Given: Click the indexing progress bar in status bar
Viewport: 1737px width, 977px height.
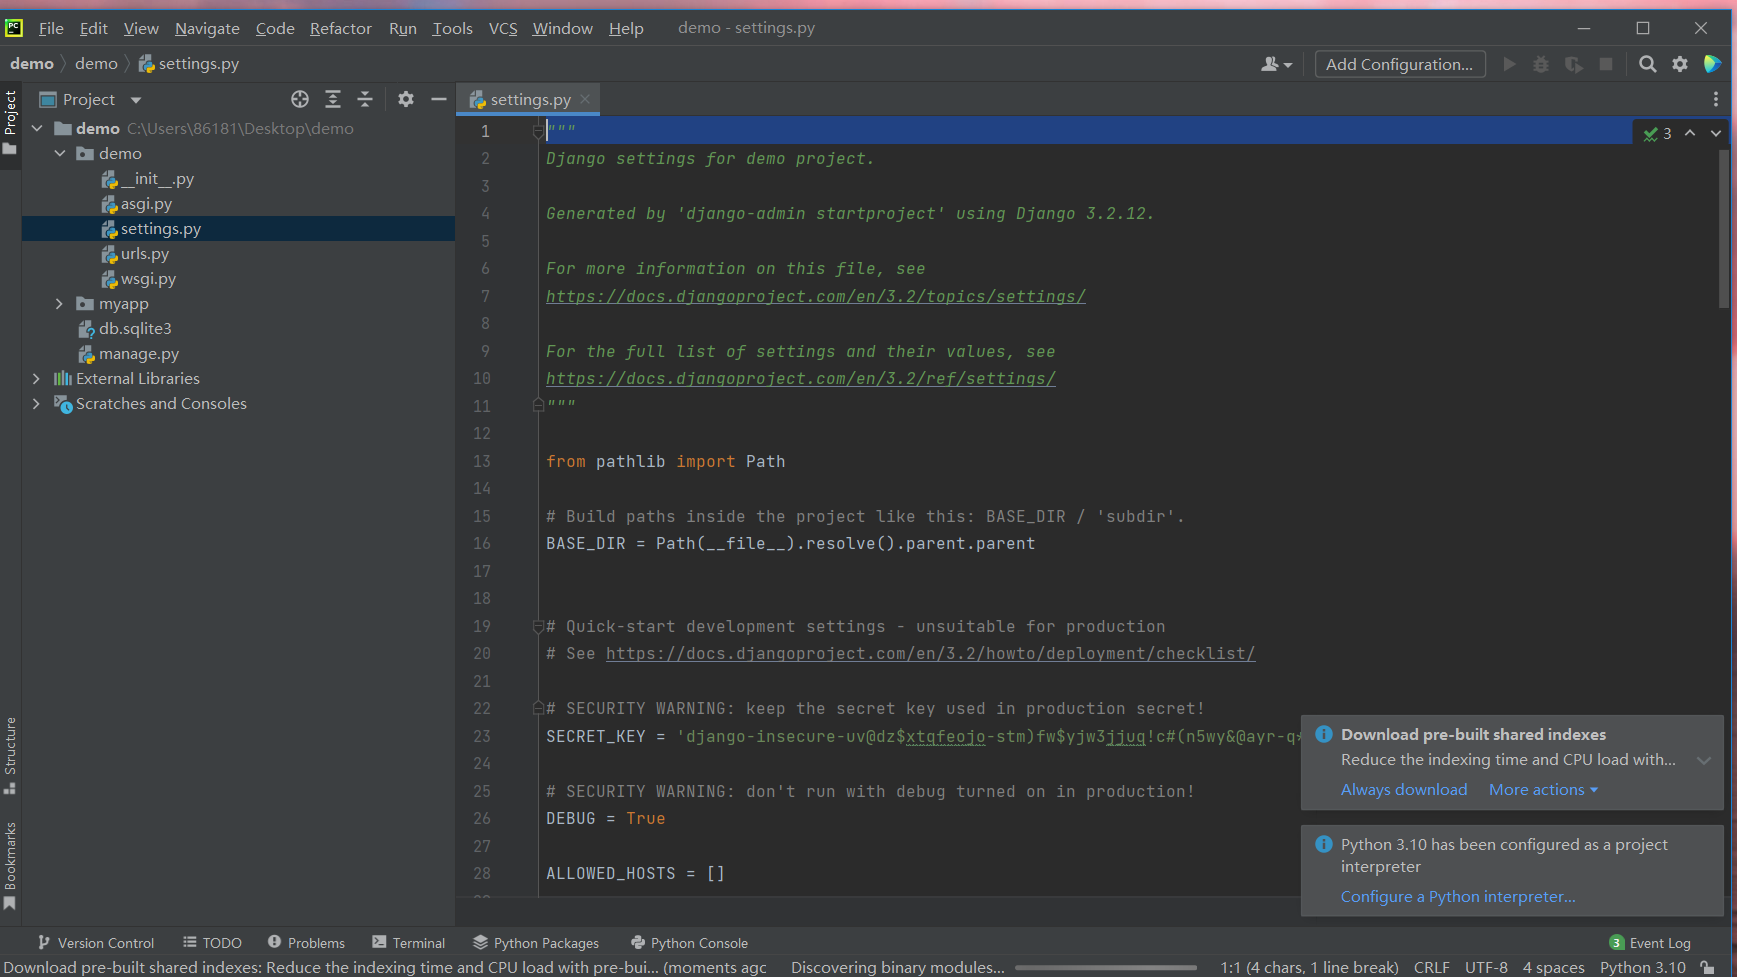Looking at the screenshot, I should [x=1106, y=967].
